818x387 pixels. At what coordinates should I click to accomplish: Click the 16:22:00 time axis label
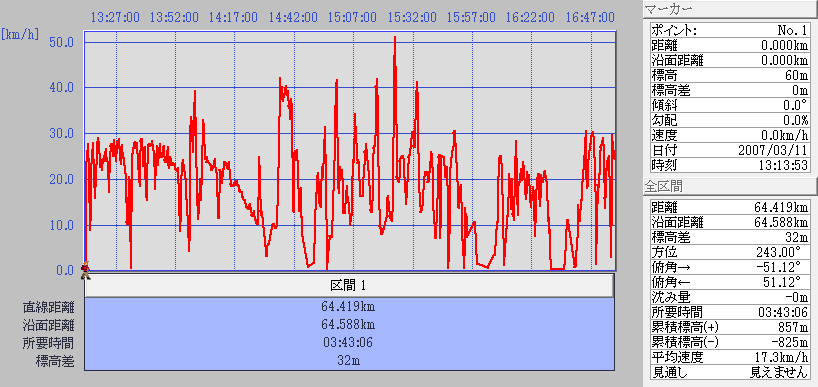tap(531, 17)
